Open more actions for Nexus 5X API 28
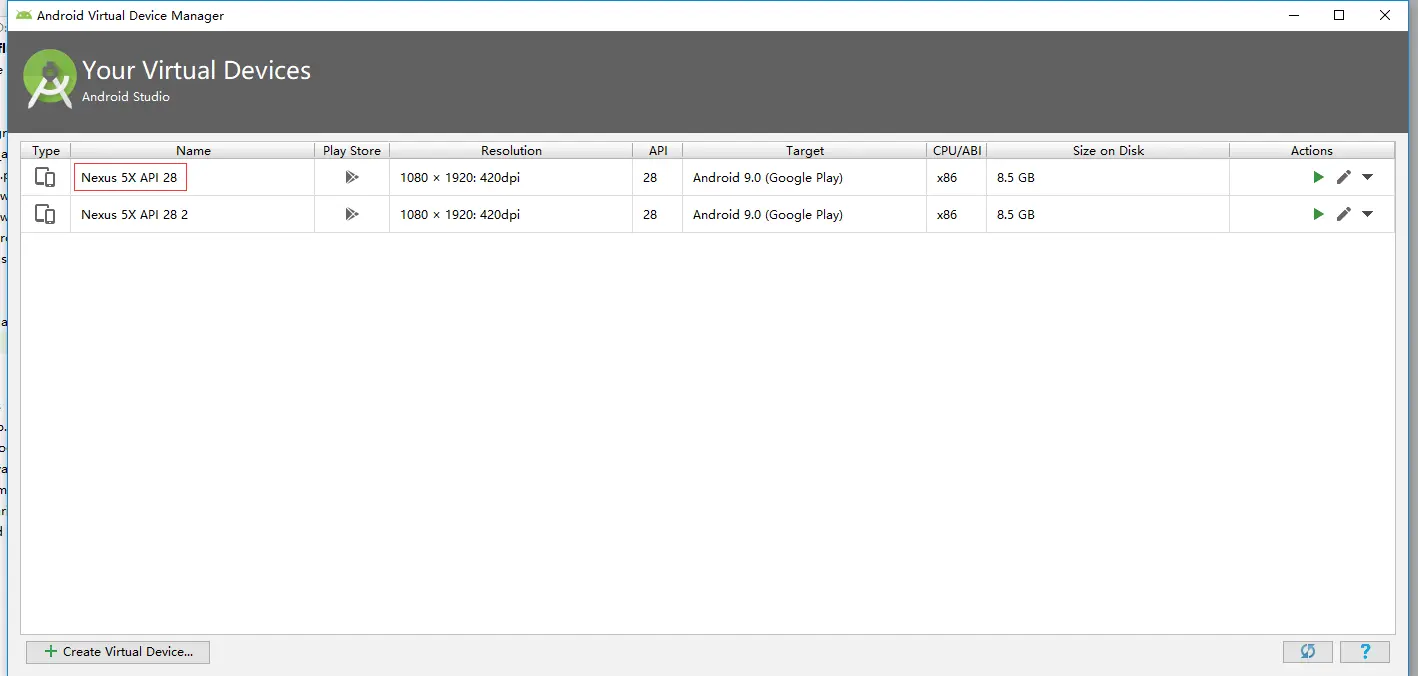1418x676 pixels. coord(1368,177)
